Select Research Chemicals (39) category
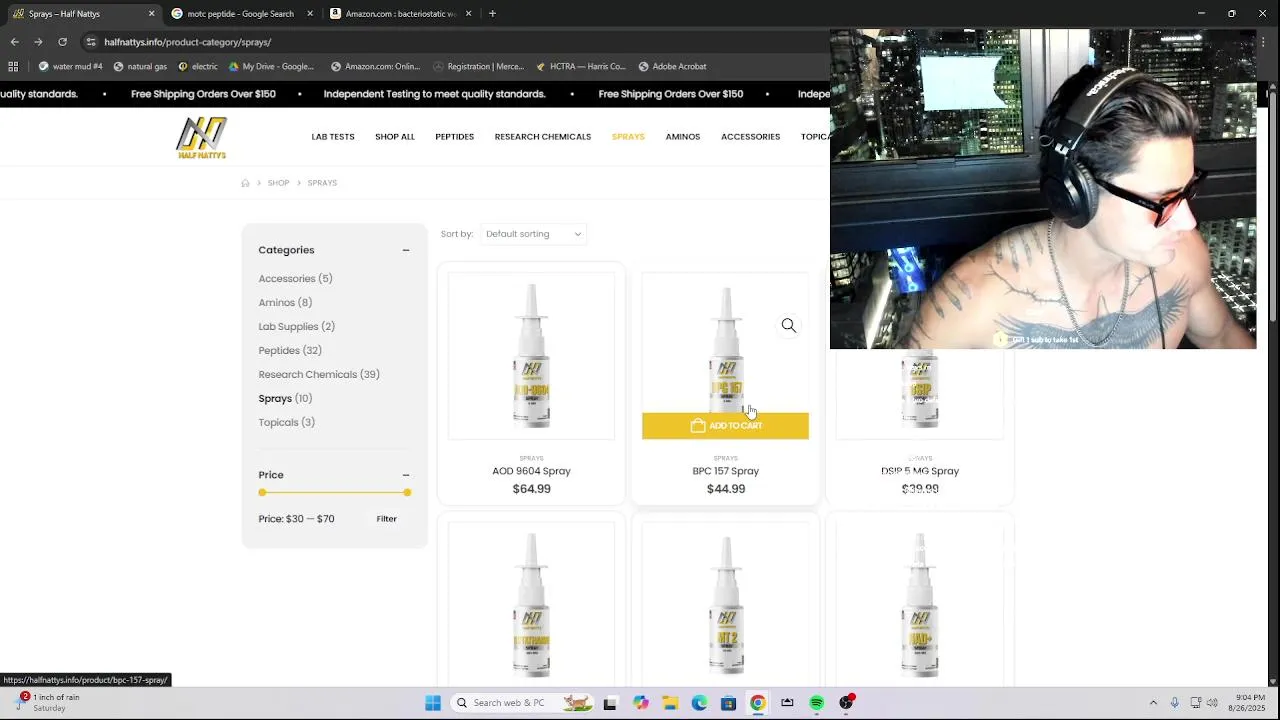This screenshot has width=1280, height=720. pyautogui.click(x=319, y=375)
